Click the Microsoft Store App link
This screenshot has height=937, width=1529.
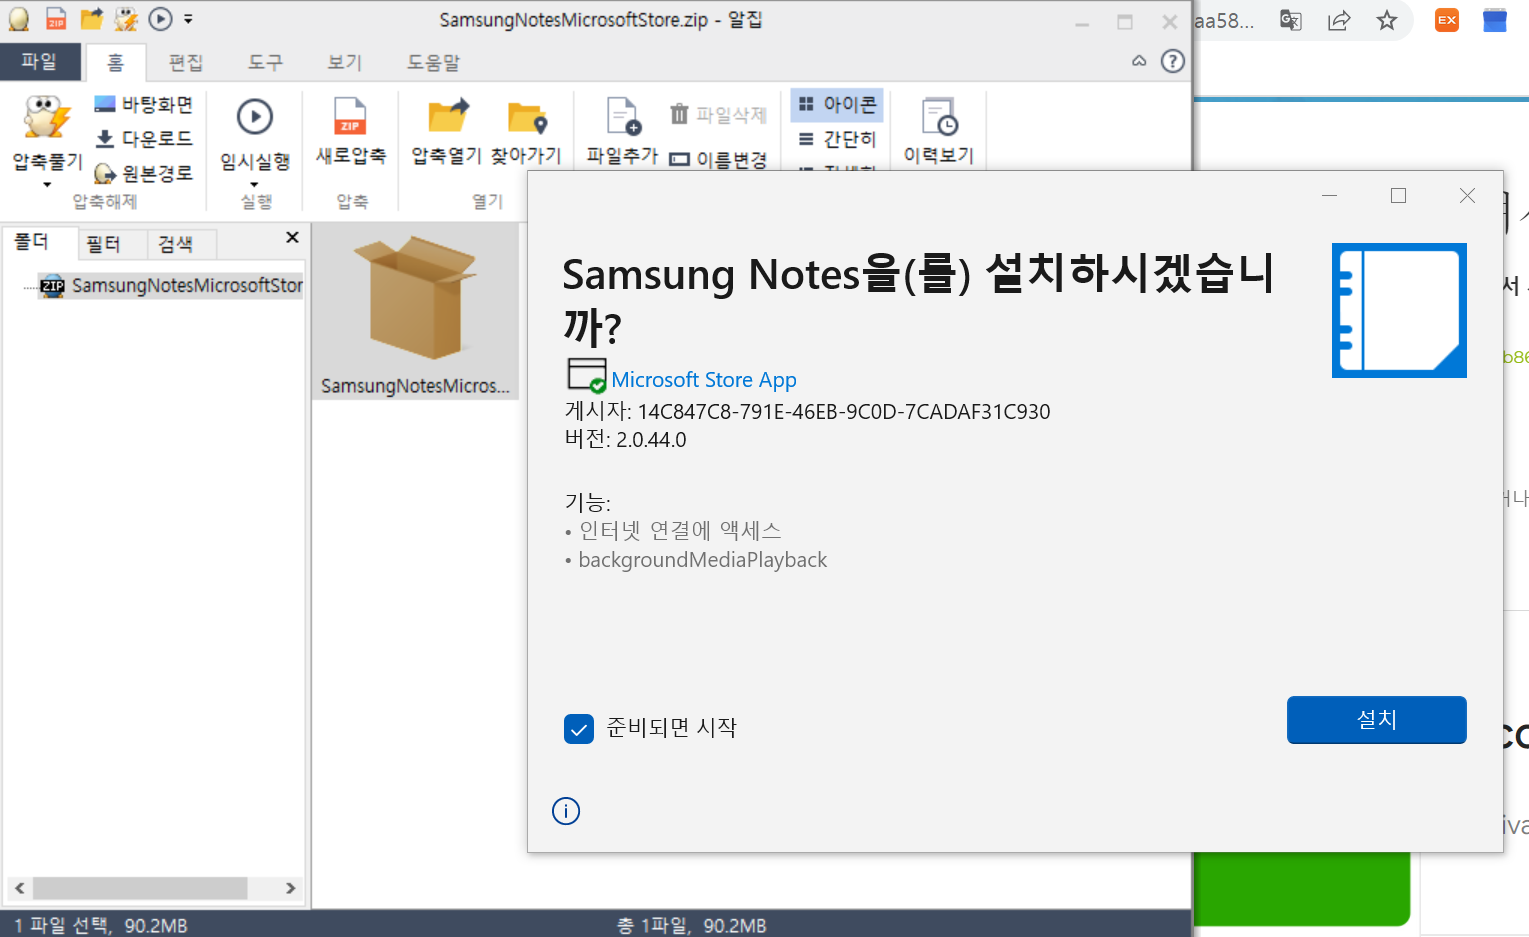(x=704, y=380)
